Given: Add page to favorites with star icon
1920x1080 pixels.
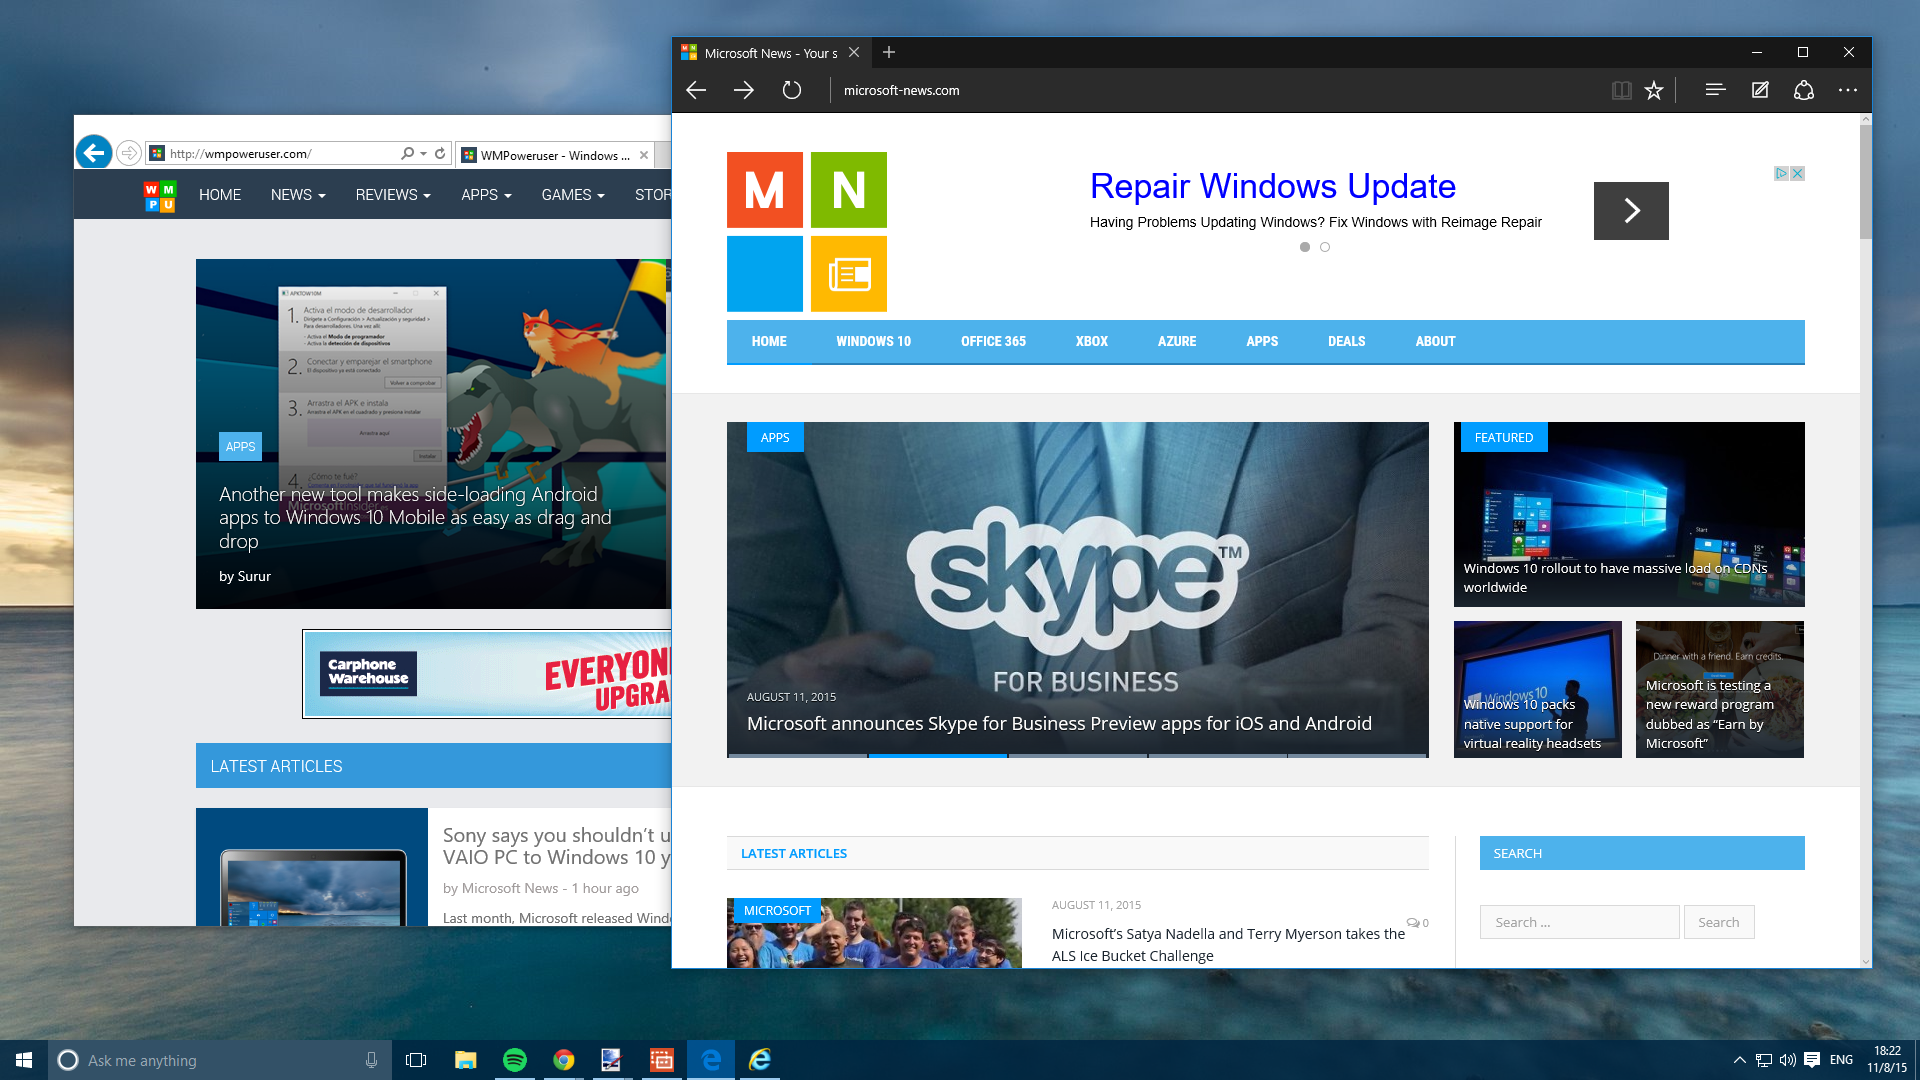Looking at the screenshot, I should [x=1654, y=90].
